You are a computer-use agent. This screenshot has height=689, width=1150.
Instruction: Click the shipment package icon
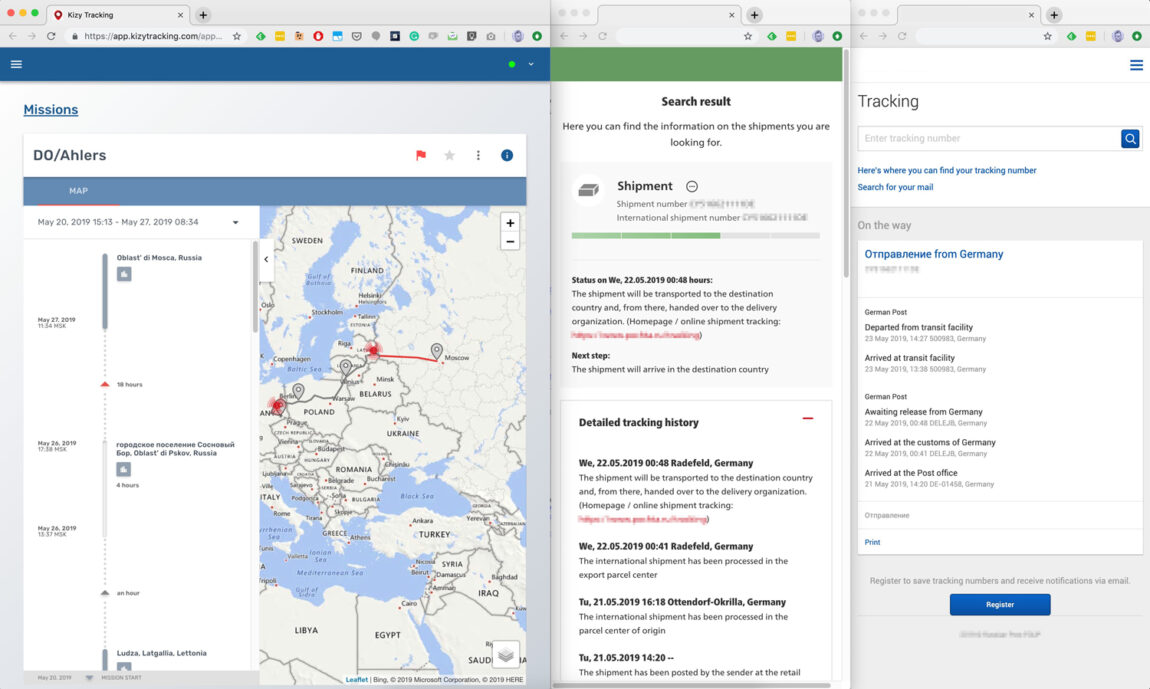pyautogui.click(x=588, y=190)
